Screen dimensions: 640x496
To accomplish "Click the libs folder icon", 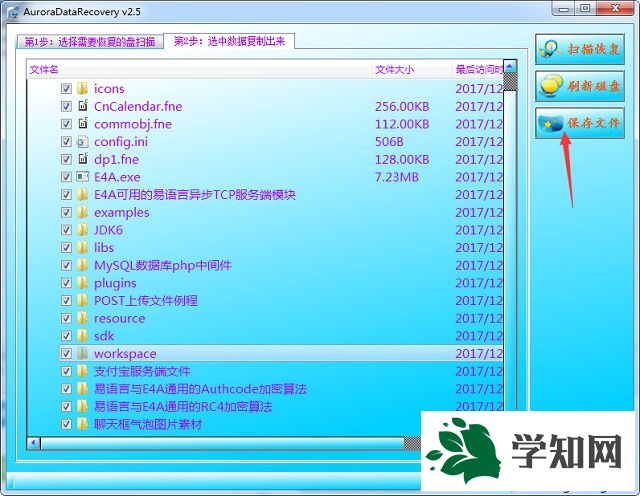I will coord(82,247).
